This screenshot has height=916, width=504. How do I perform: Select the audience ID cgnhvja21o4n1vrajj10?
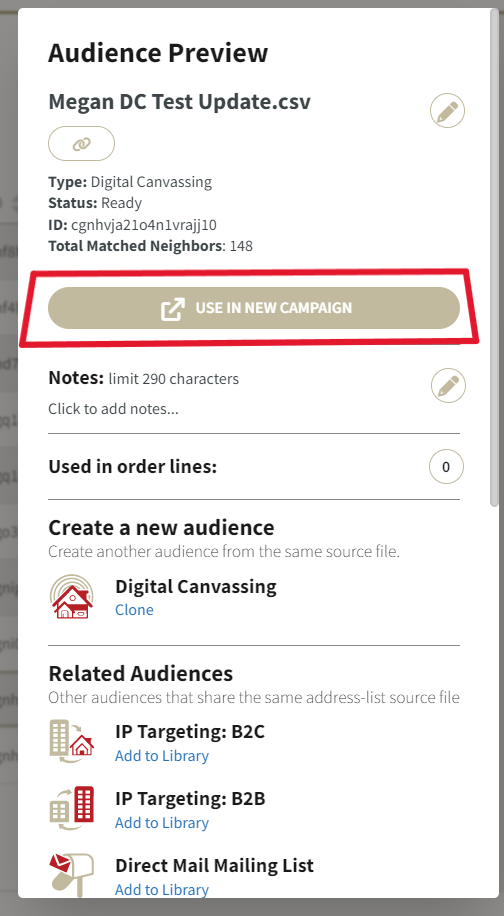click(x=144, y=225)
